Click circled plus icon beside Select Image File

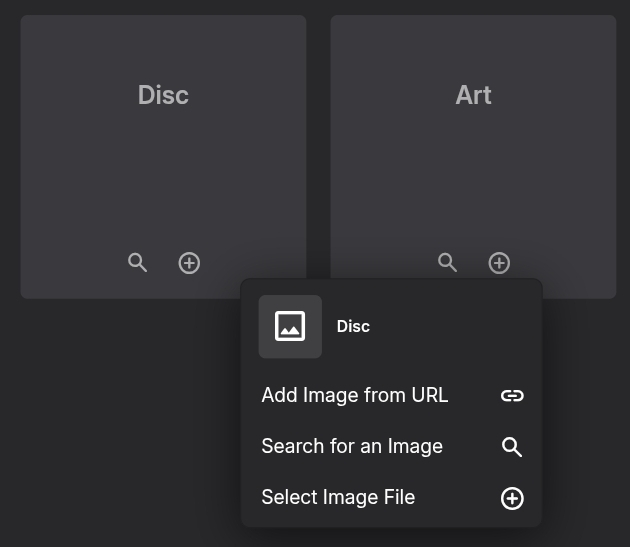pos(512,499)
